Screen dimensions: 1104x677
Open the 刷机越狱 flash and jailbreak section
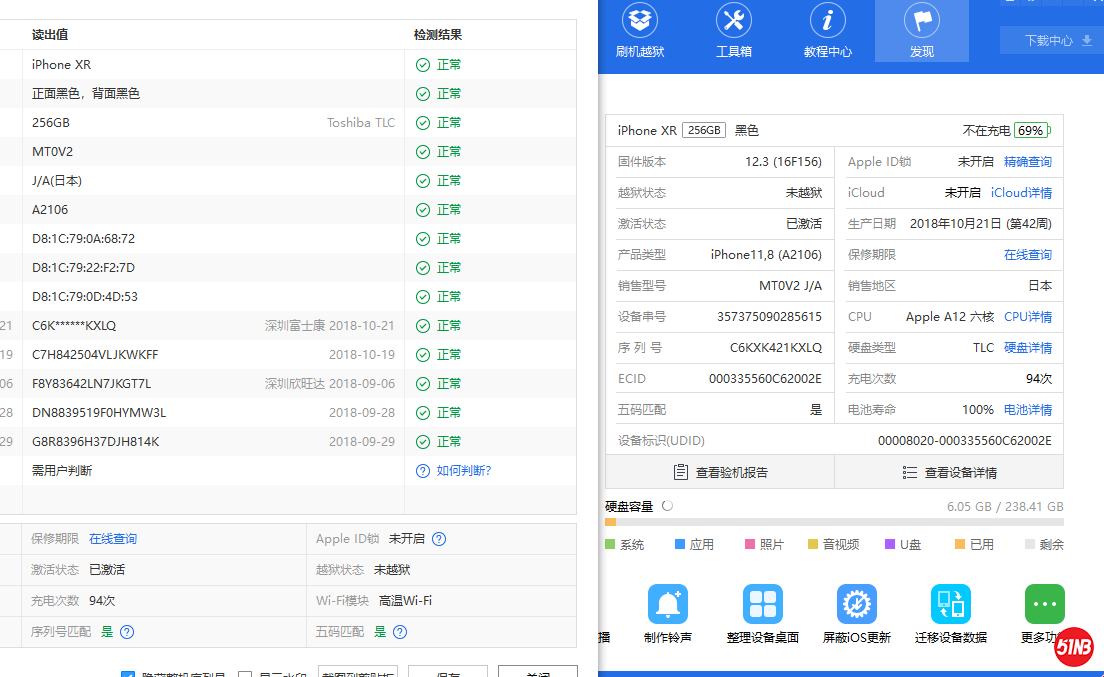[x=639, y=30]
